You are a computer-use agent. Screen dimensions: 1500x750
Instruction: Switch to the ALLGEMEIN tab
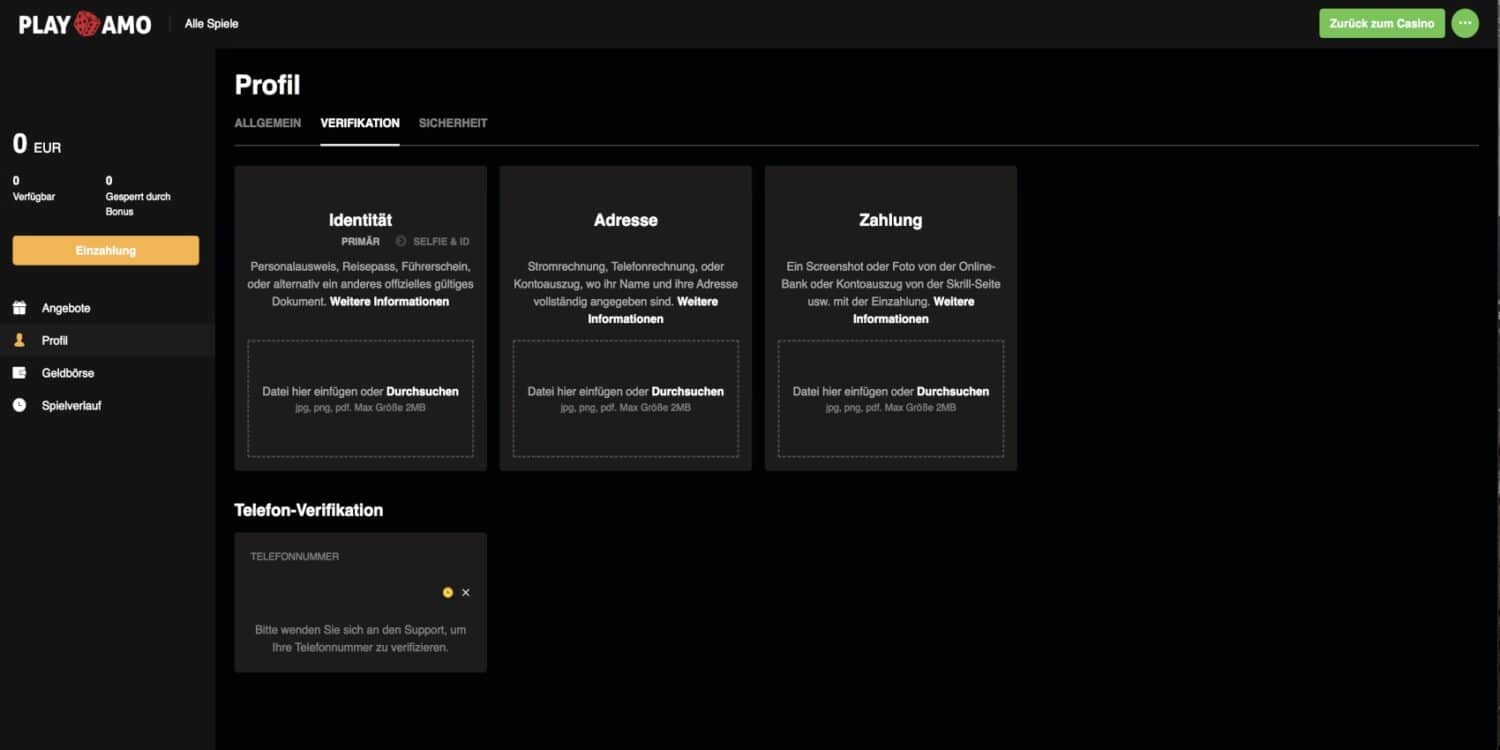point(267,123)
